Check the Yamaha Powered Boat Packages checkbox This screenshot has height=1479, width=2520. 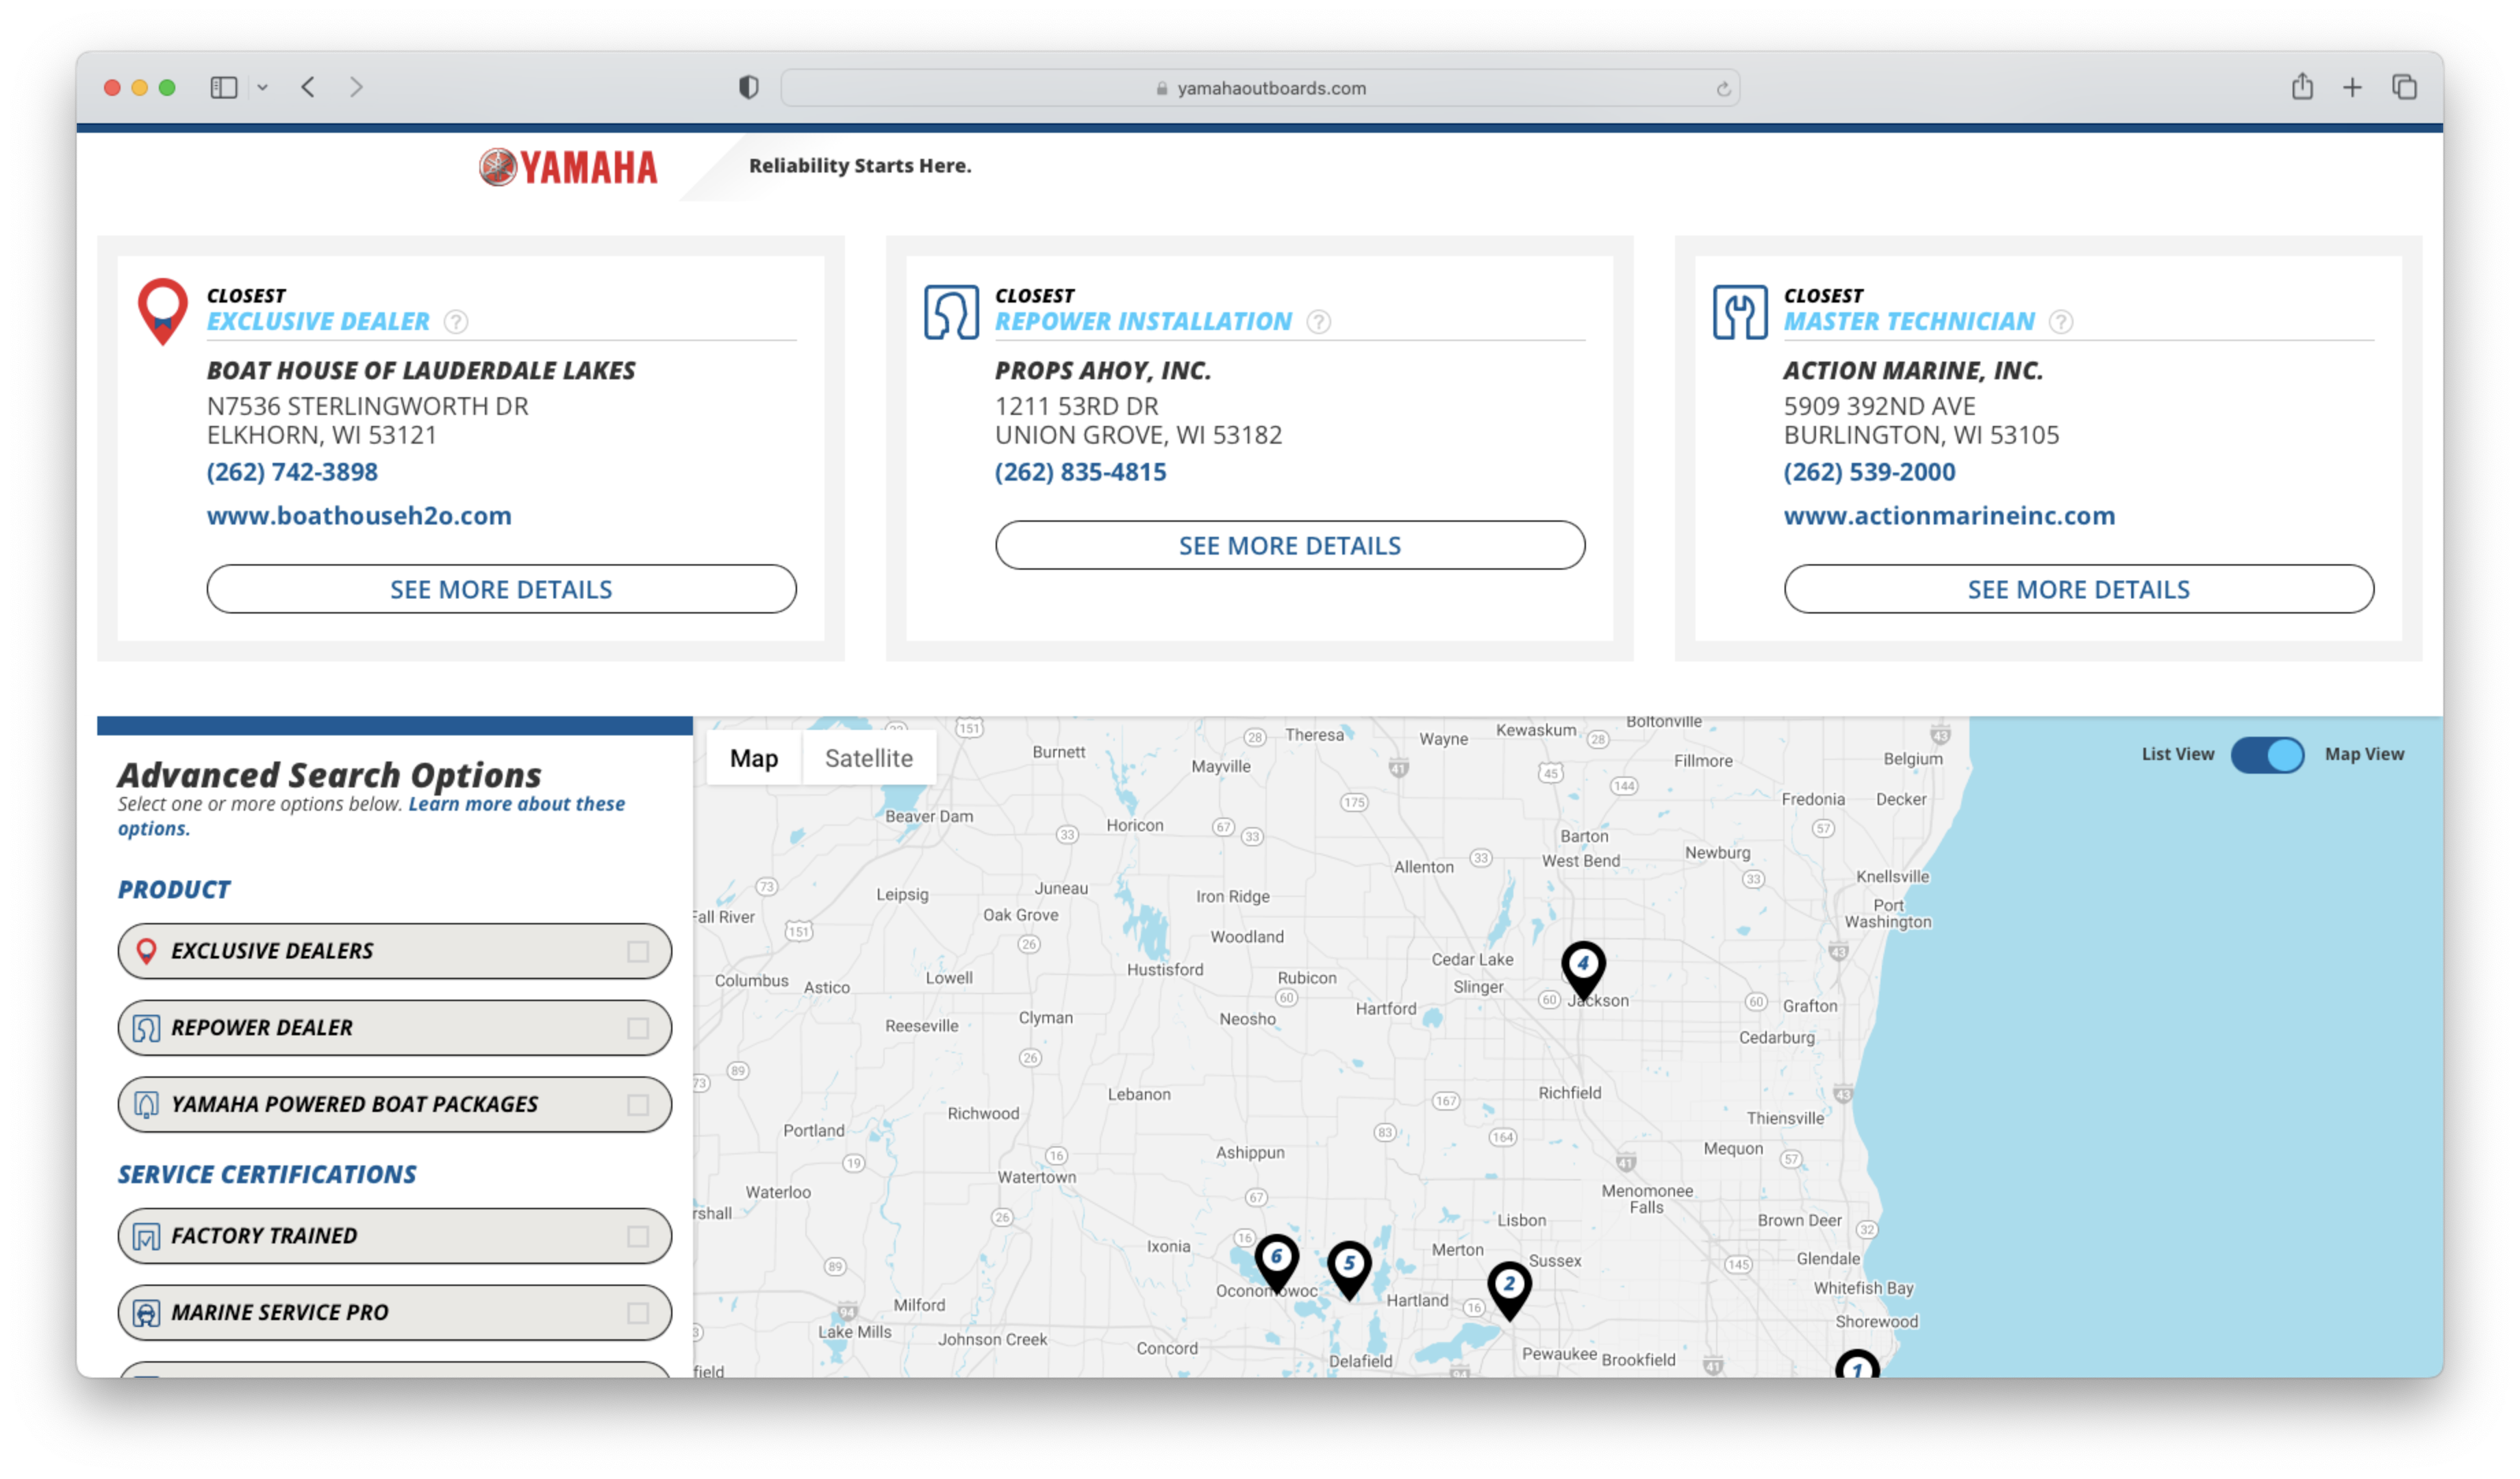click(x=638, y=1105)
